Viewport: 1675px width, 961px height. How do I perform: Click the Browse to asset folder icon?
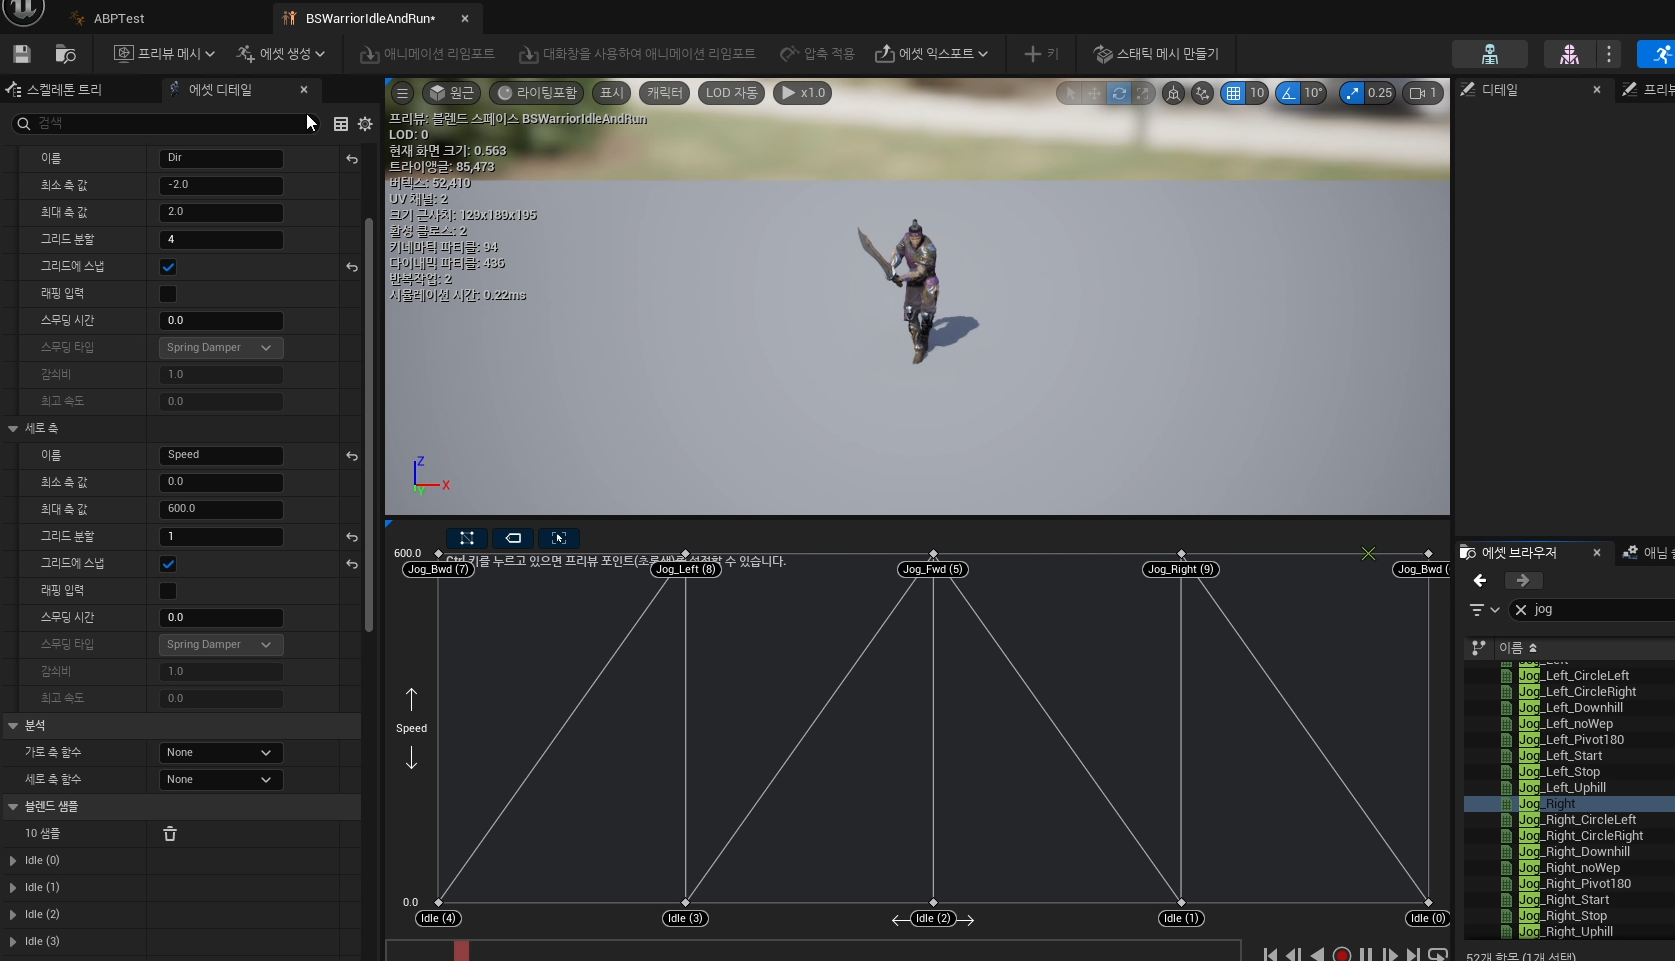(x=65, y=54)
